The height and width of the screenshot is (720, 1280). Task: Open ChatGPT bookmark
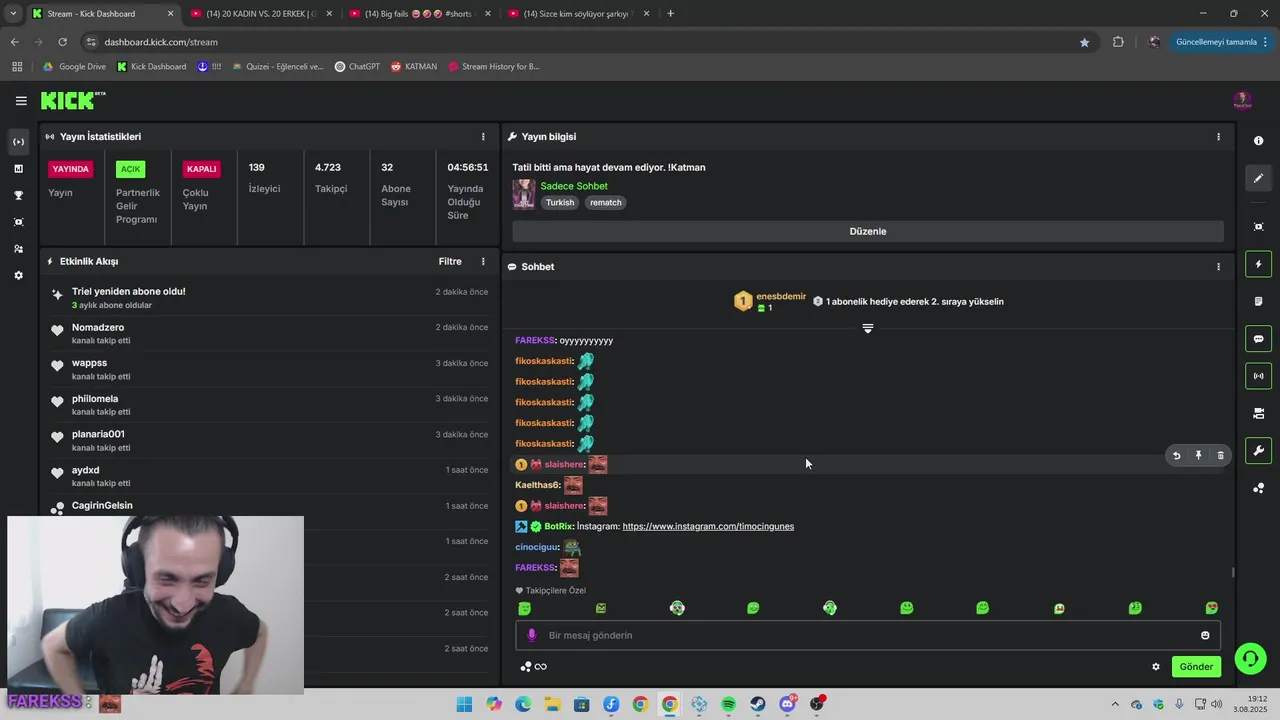[357, 67]
